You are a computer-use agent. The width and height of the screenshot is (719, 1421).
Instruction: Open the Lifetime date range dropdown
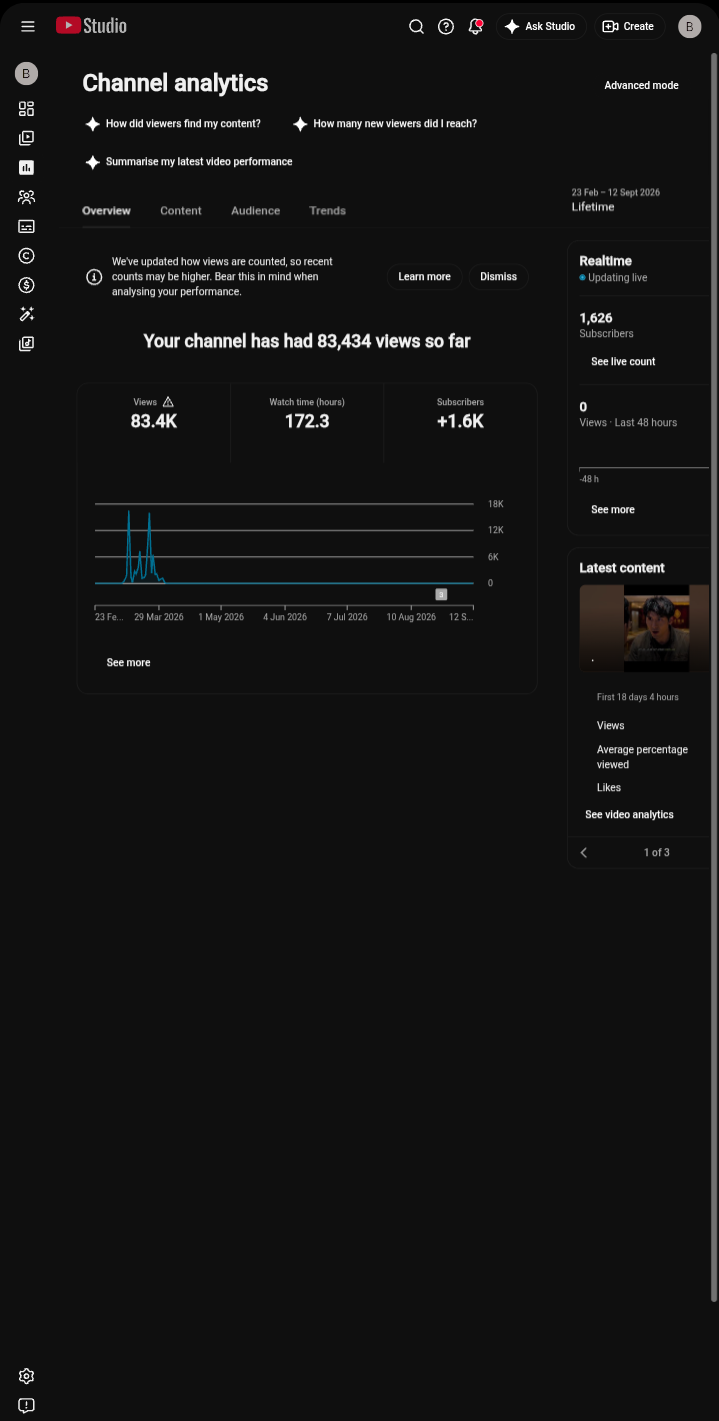coord(638,200)
